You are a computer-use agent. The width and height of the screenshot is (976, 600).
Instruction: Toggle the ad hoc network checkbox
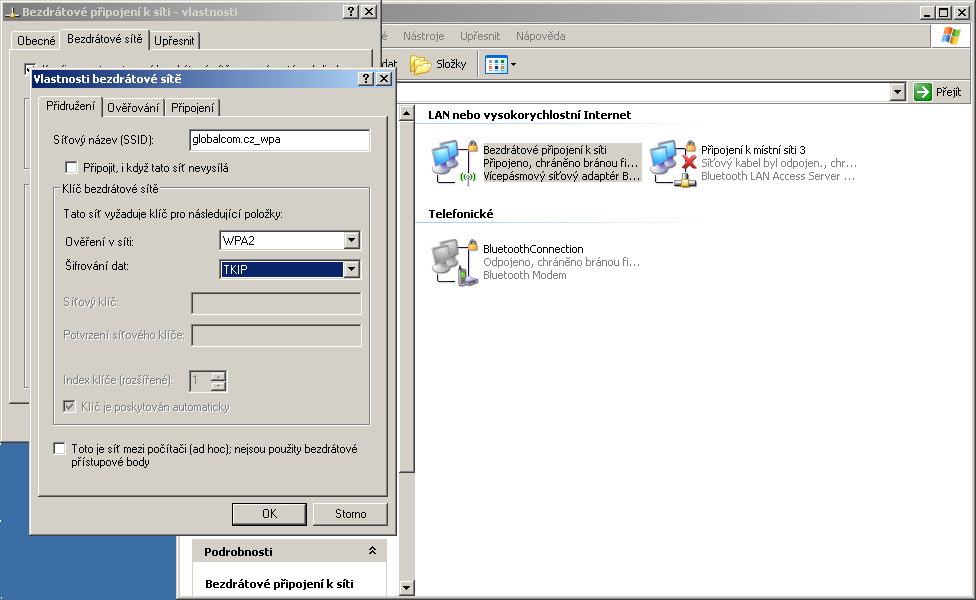(60, 450)
